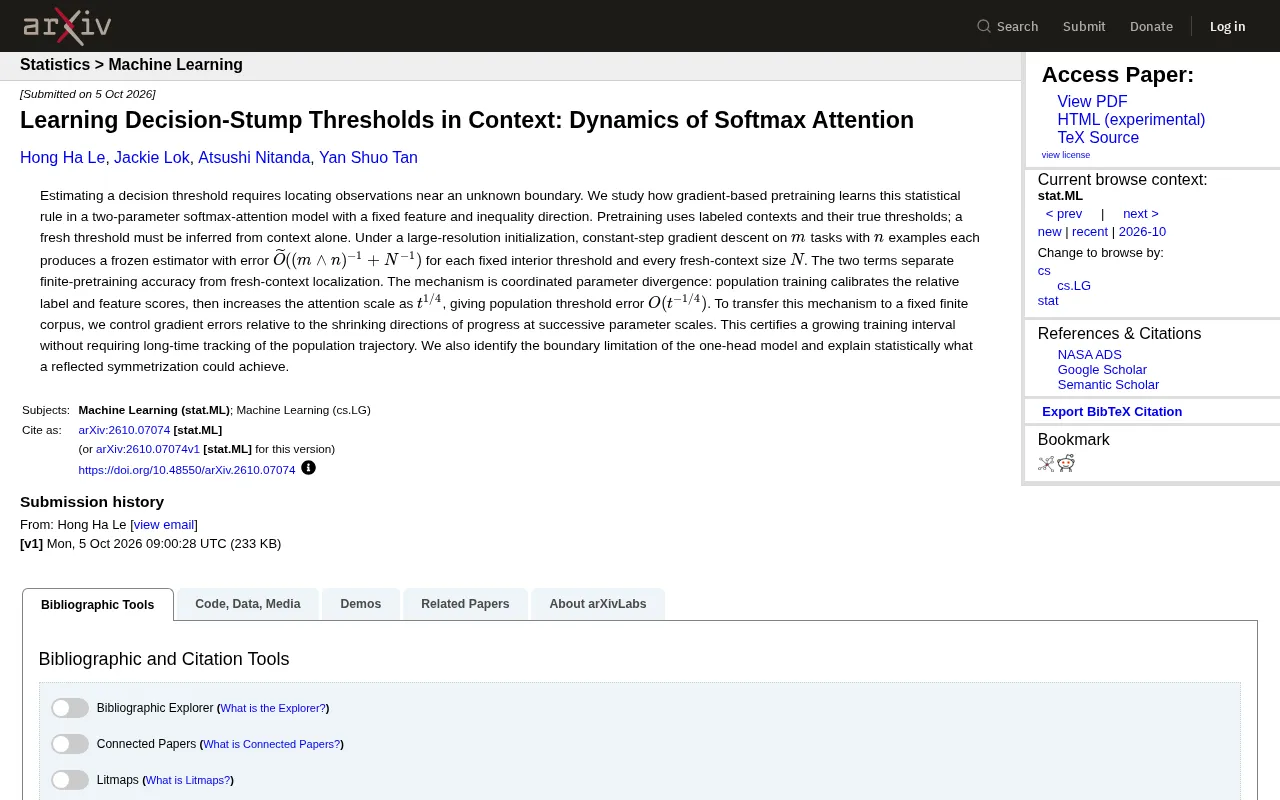Select the Demos tab
This screenshot has width=1280, height=800.
tap(361, 604)
